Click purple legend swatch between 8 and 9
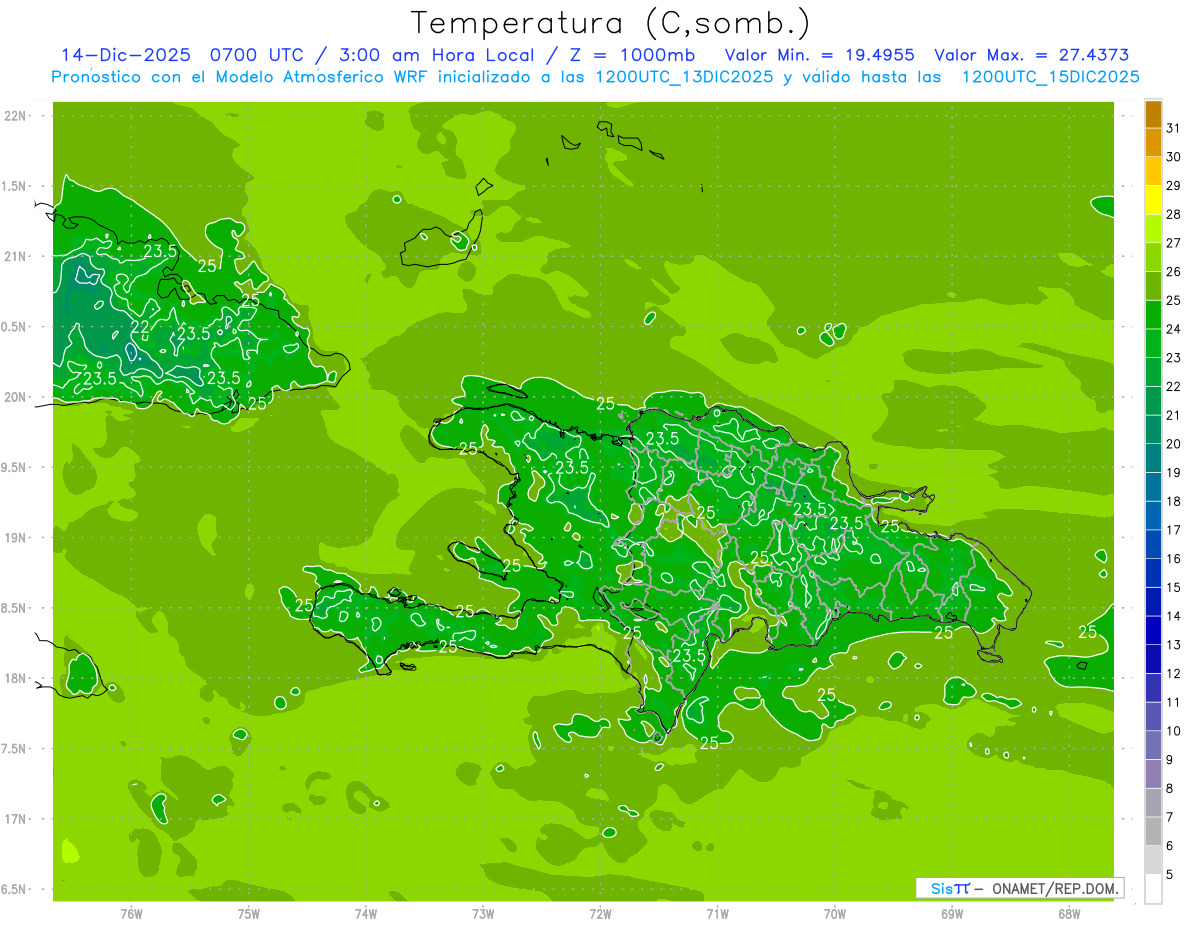 point(1153,774)
